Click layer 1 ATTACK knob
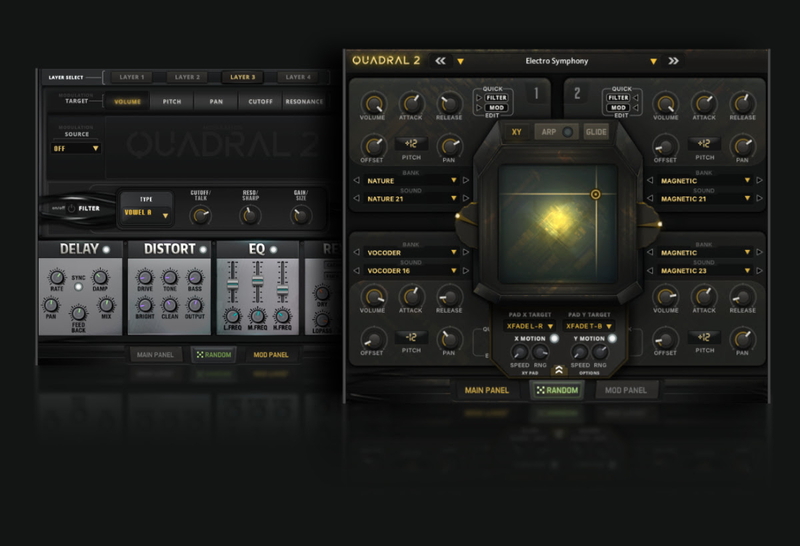This screenshot has width=800, height=546. pyautogui.click(x=411, y=103)
